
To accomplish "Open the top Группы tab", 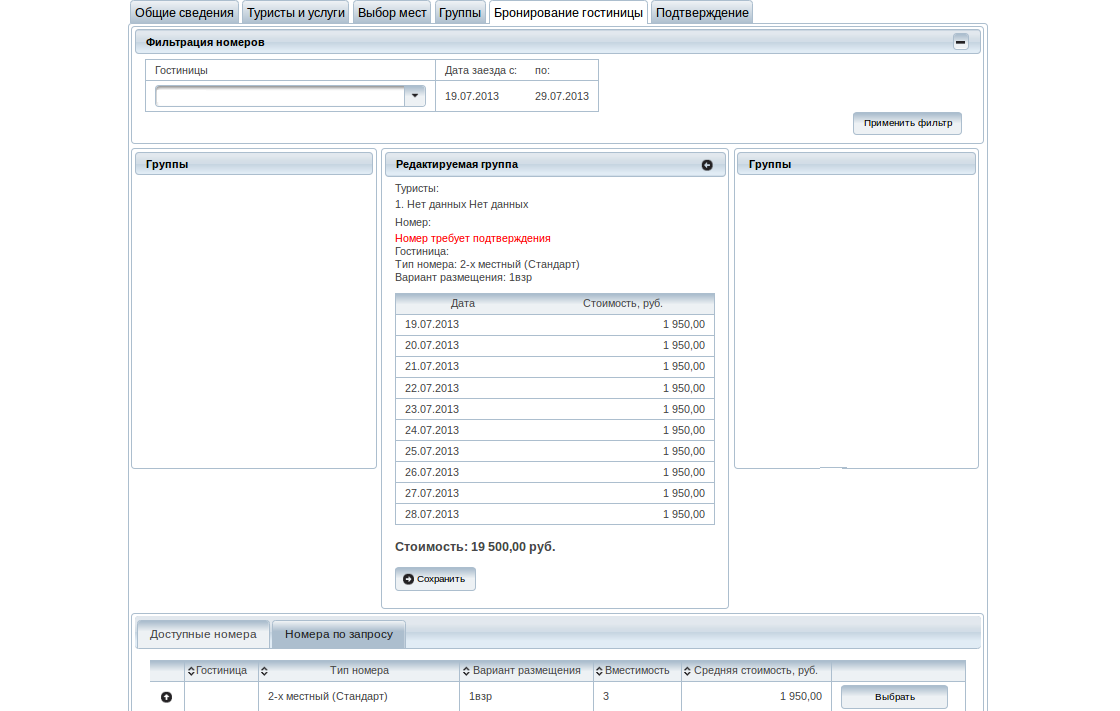I will pos(460,12).
